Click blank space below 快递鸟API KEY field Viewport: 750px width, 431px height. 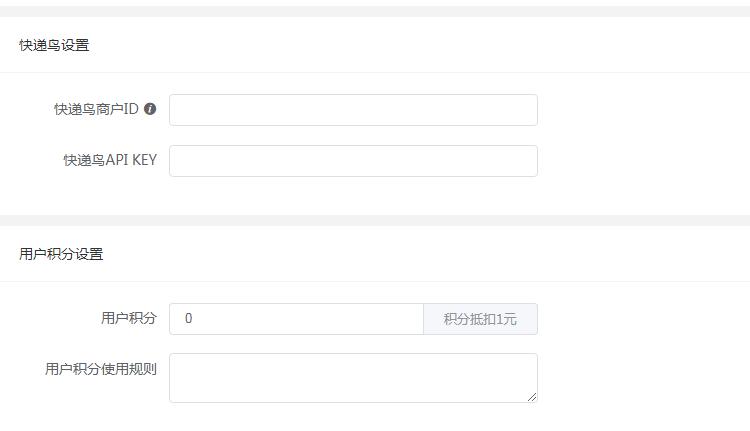point(353,196)
